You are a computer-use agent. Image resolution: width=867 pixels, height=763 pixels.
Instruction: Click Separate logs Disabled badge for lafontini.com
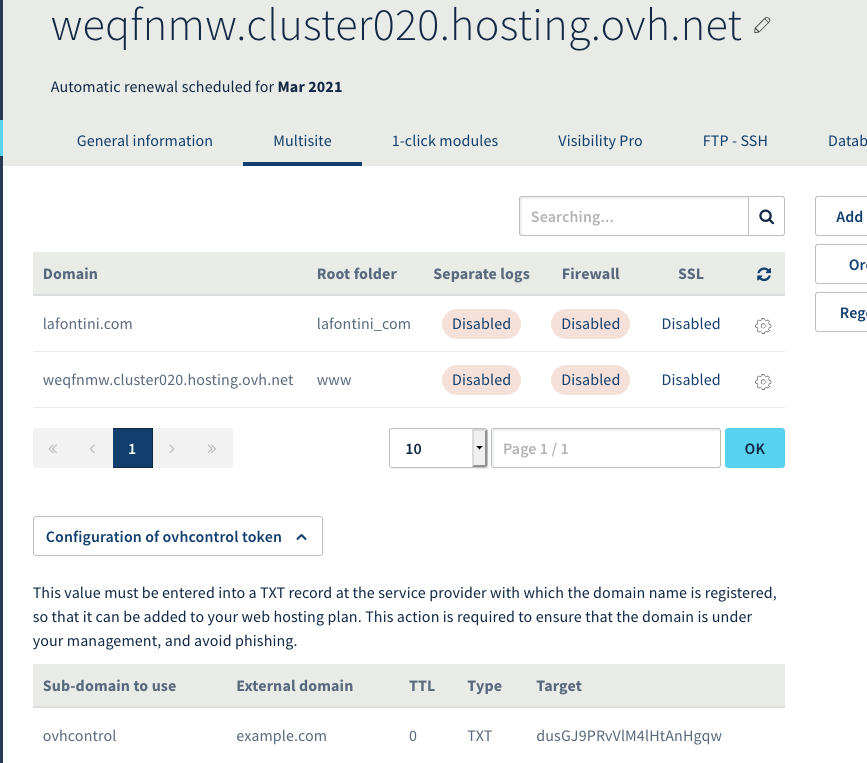[x=481, y=324]
